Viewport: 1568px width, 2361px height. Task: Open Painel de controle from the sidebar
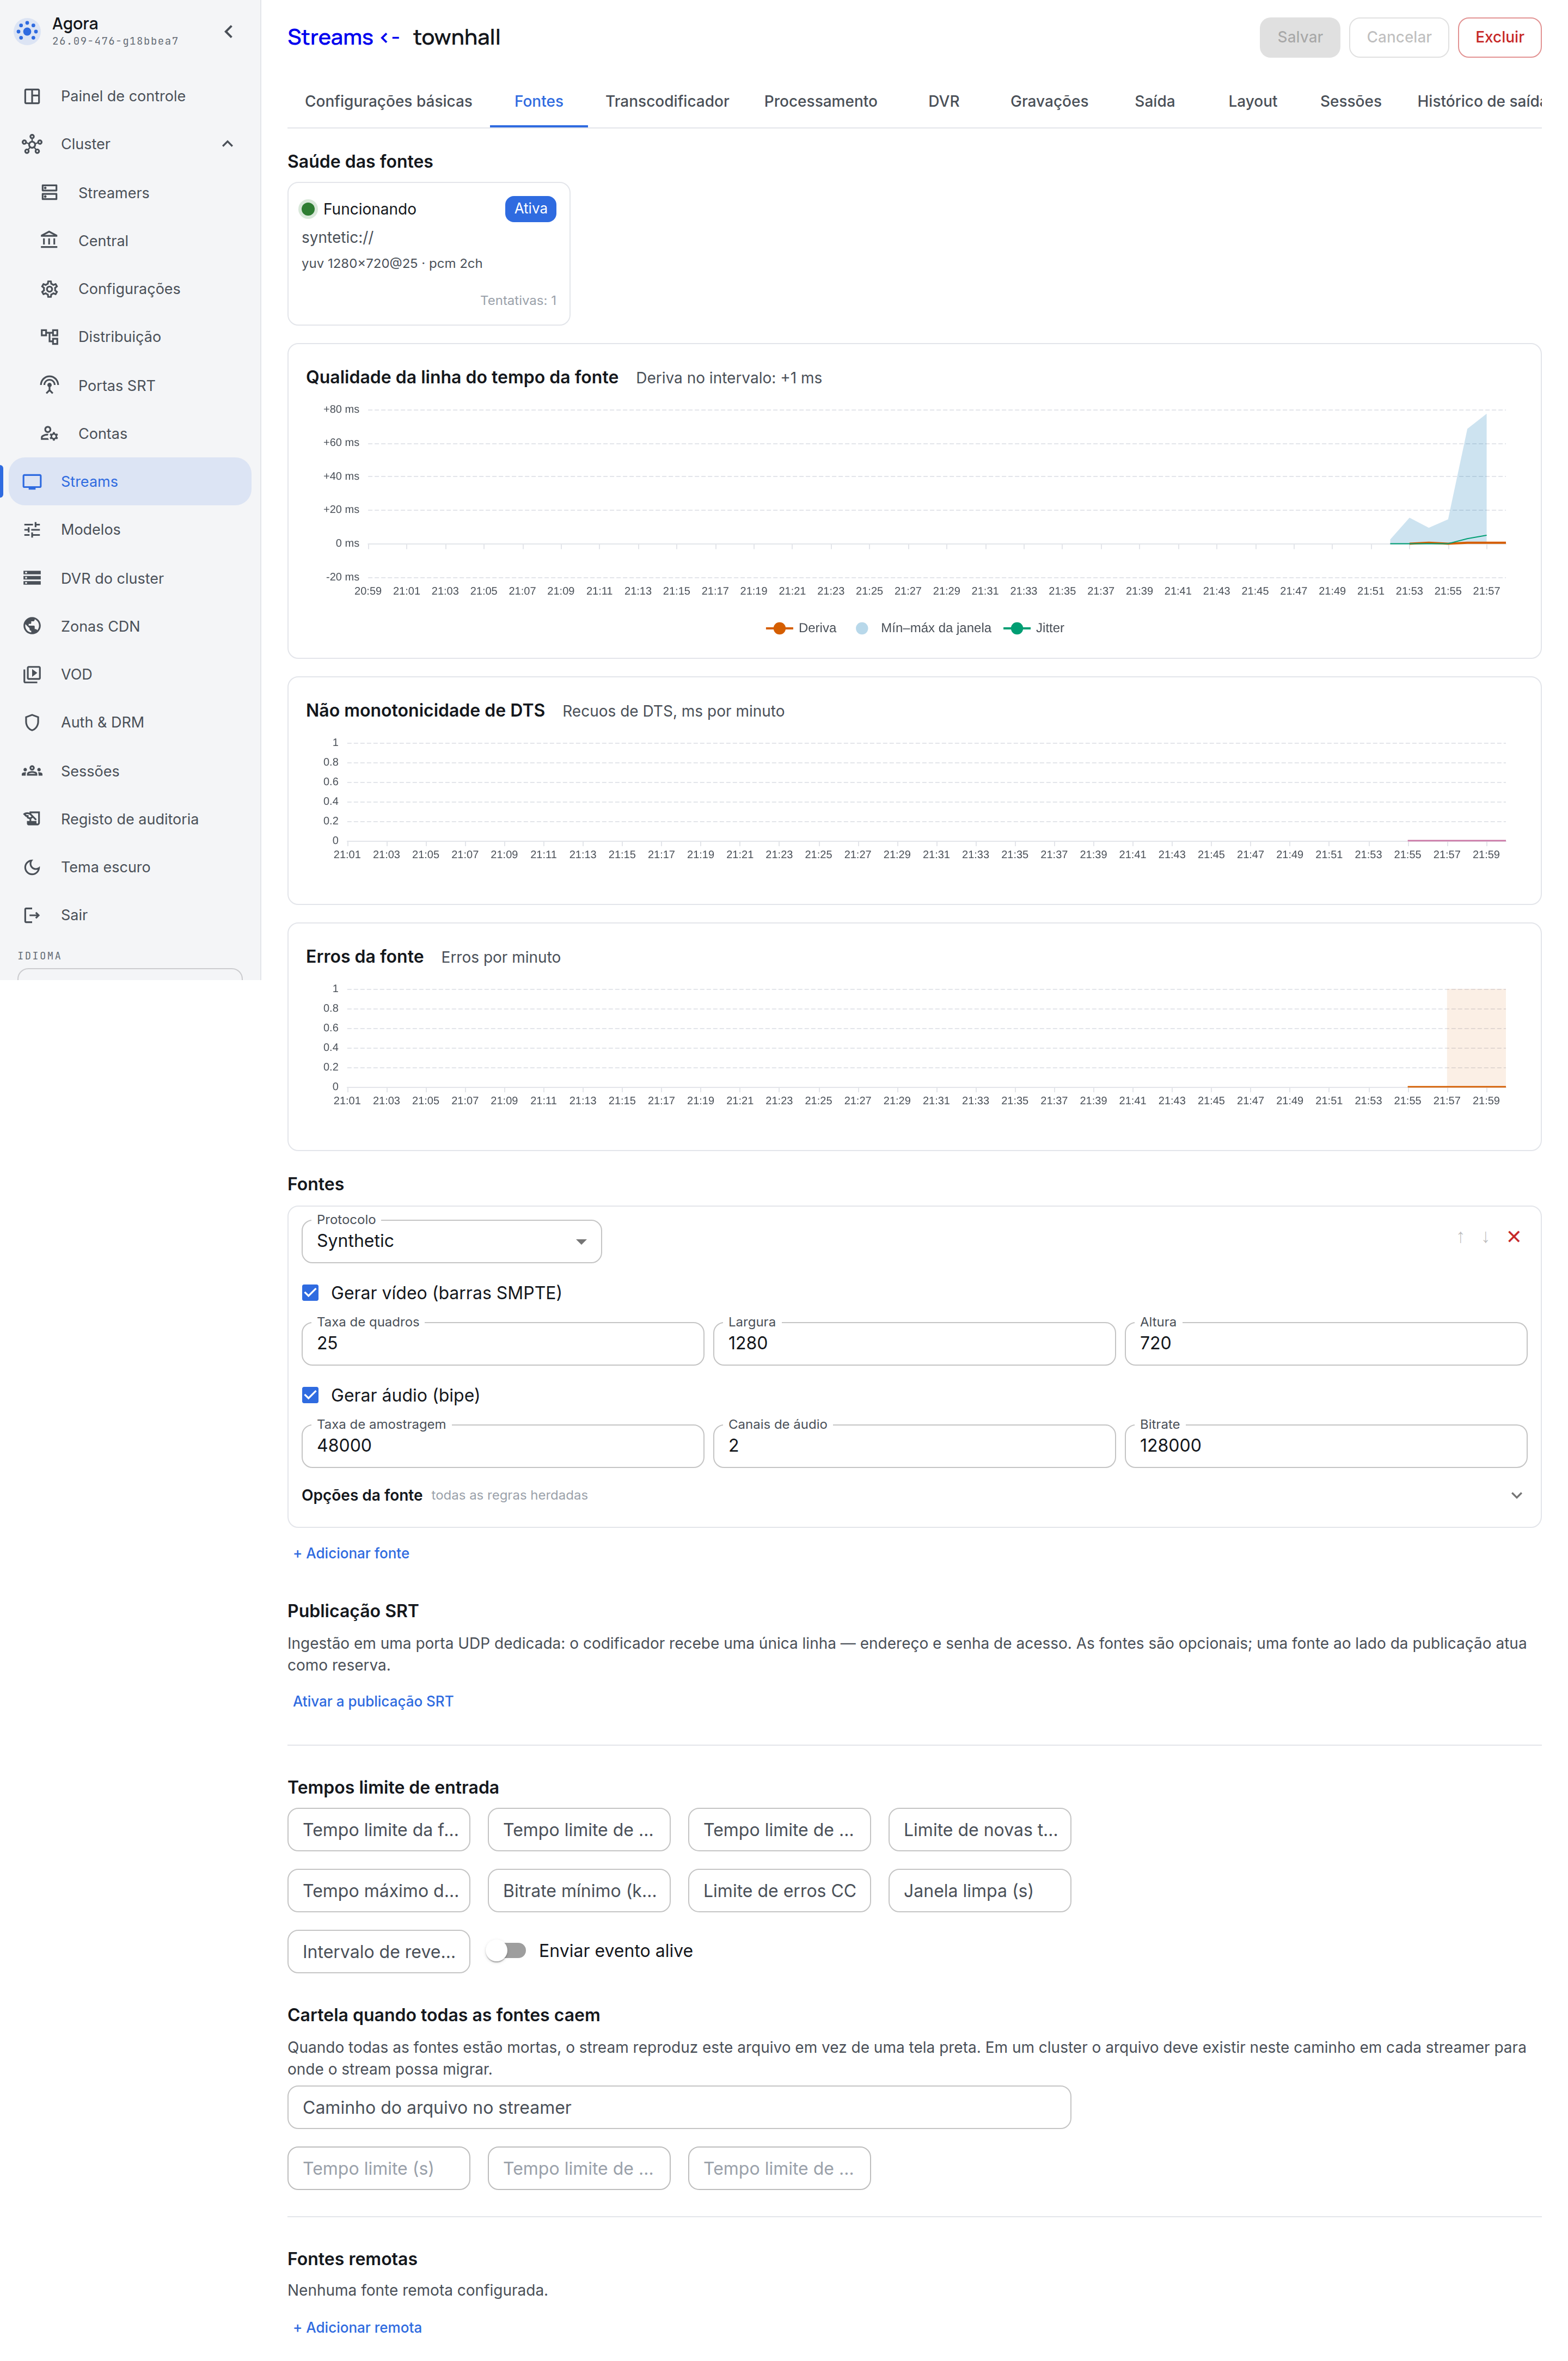tap(130, 96)
